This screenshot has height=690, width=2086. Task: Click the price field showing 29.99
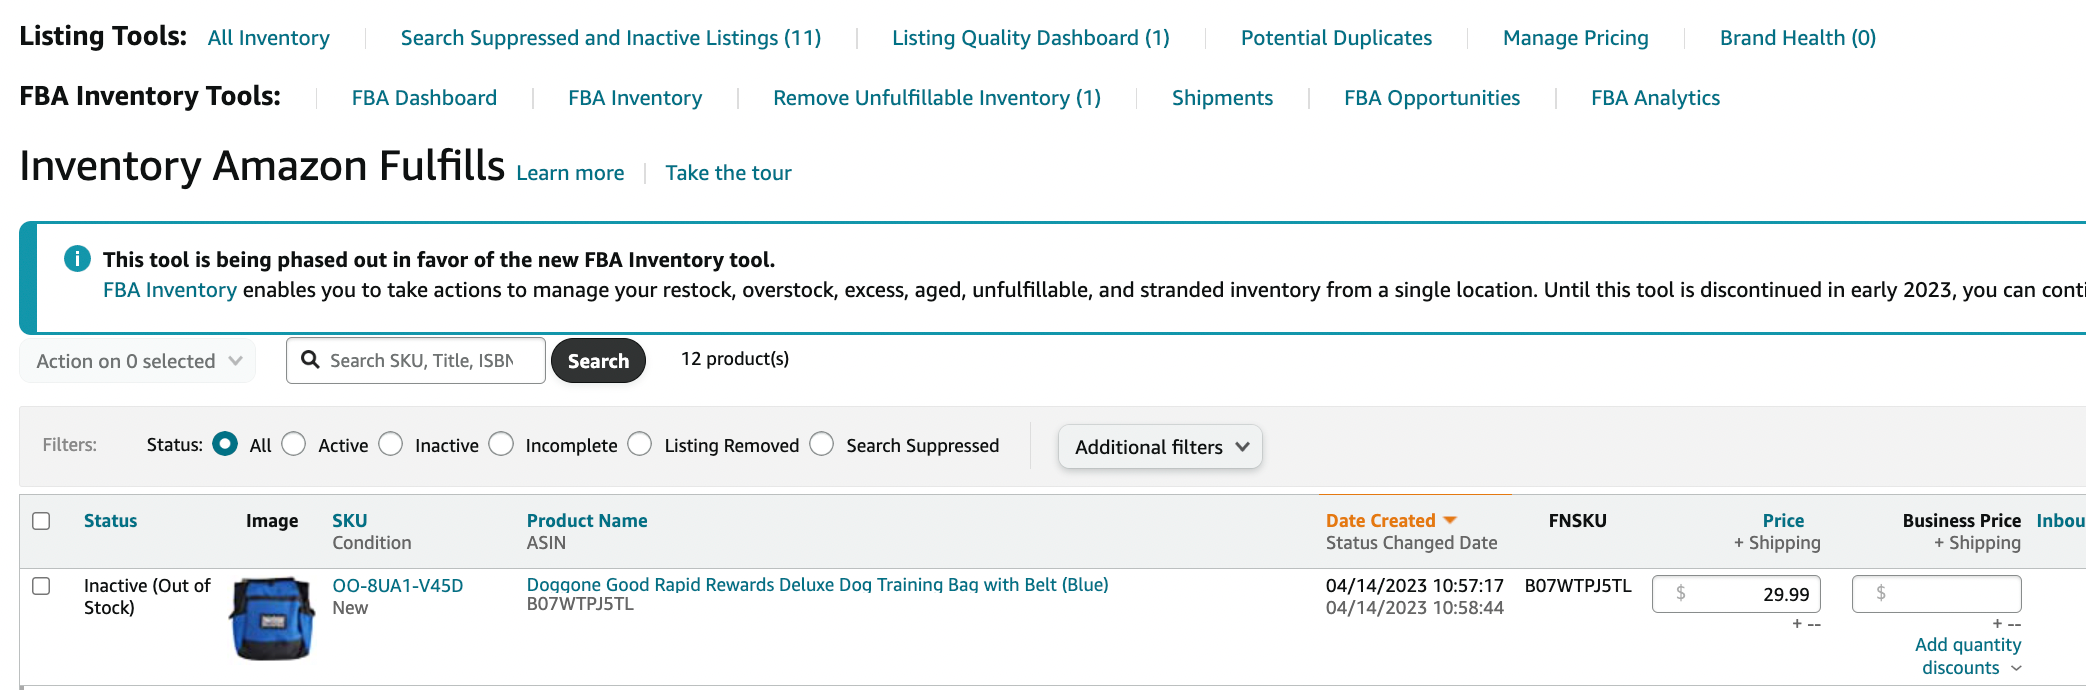pyautogui.click(x=1736, y=594)
